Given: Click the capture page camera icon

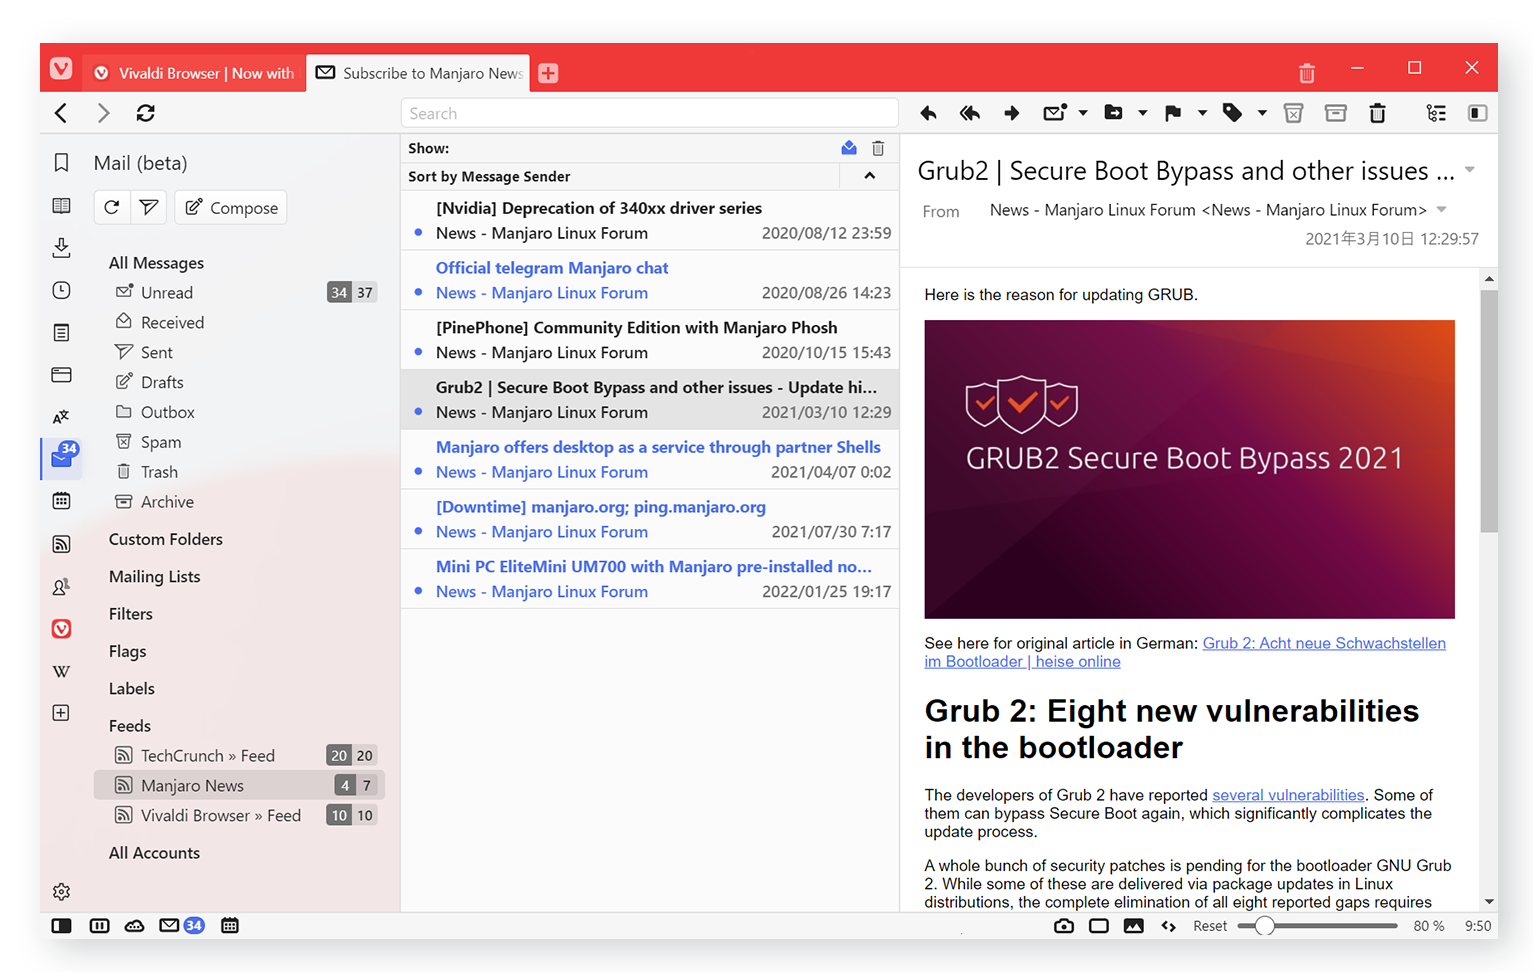Looking at the screenshot, I should pyautogui.click(x=1063, y=926).
